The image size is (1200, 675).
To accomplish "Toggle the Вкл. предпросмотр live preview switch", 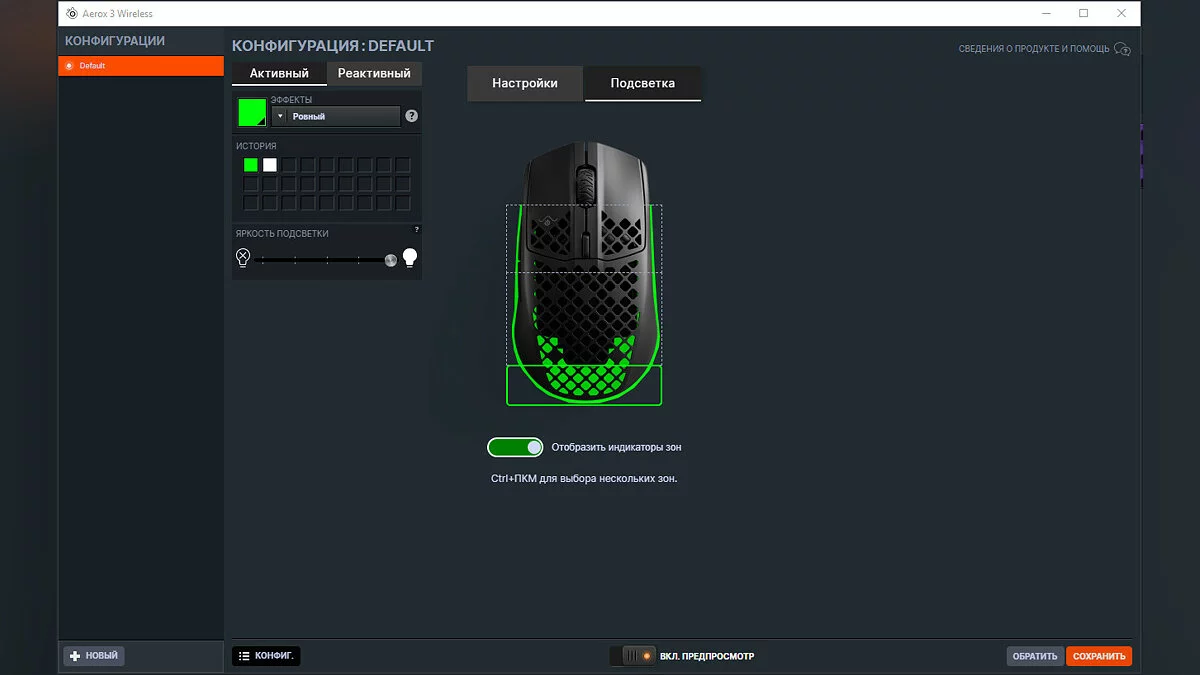I will click(x=632, y=656).
